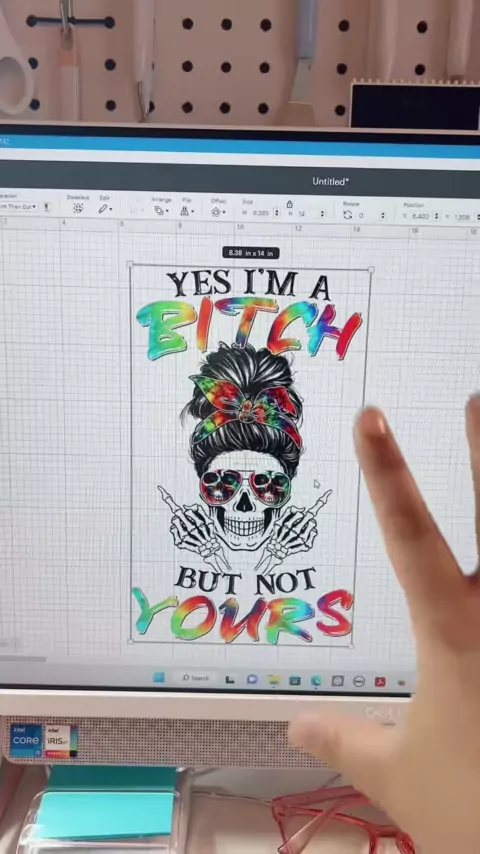Open Microsoft Edge from the taskbar
The height and width of the screenshot is (854, 480).
tap(316, 680)
